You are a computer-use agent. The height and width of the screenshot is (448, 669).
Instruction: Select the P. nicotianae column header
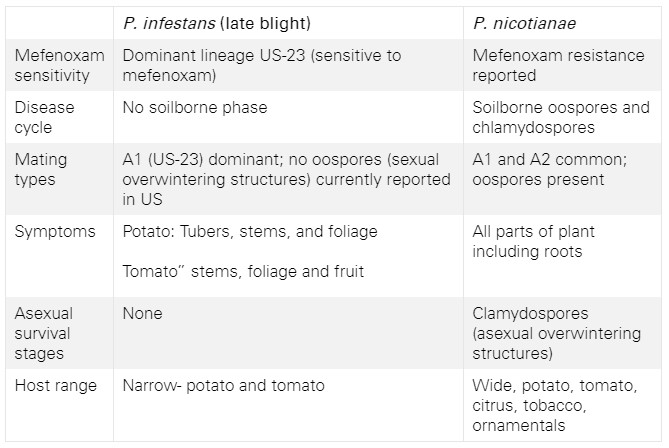(523, 23)
